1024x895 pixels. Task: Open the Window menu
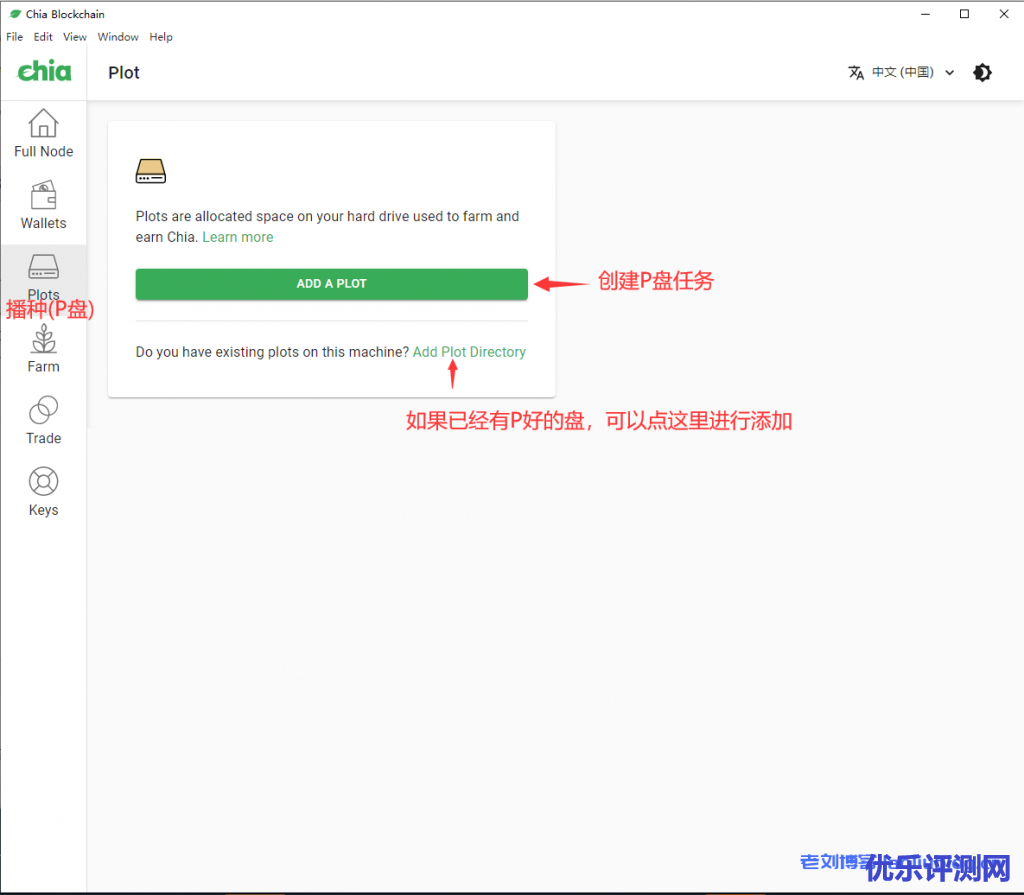coord(118,37)
